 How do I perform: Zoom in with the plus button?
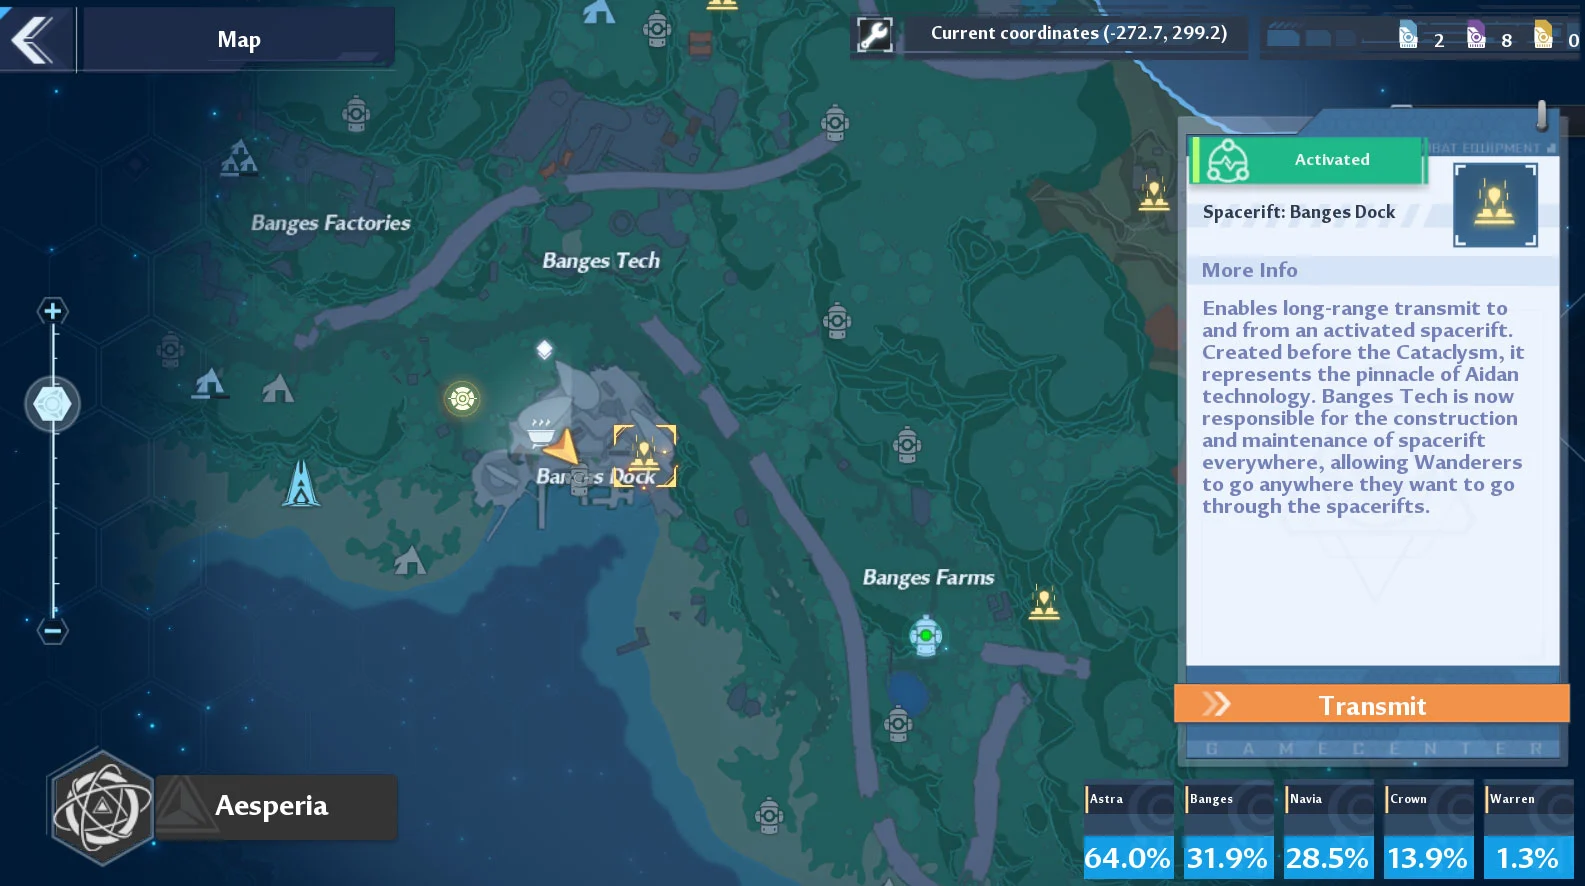click(52, 311)
